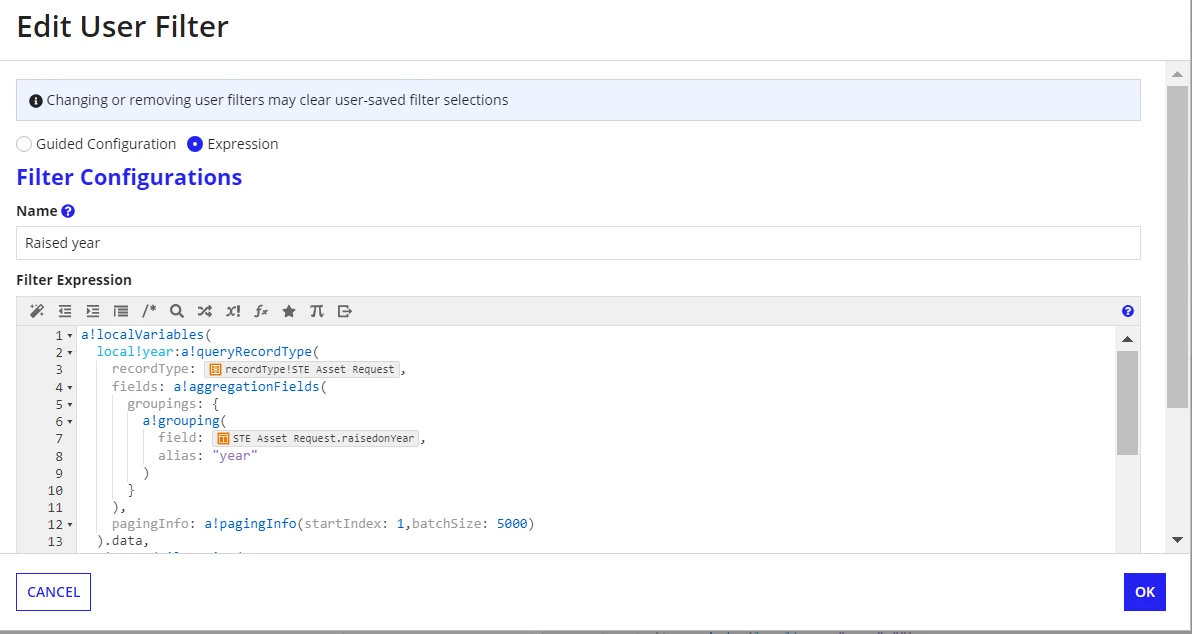Click the "year" alias string on line 8

coord(235,455)
